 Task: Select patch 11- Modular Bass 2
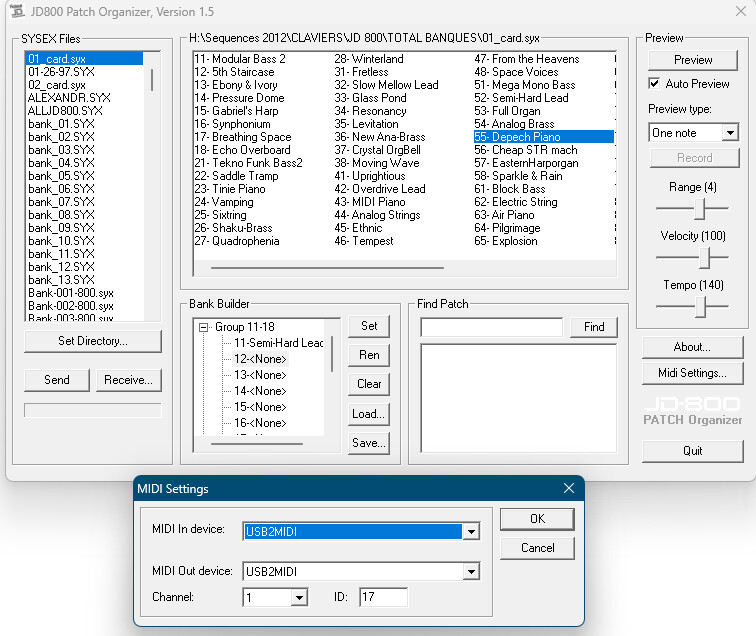coord(240,59)
